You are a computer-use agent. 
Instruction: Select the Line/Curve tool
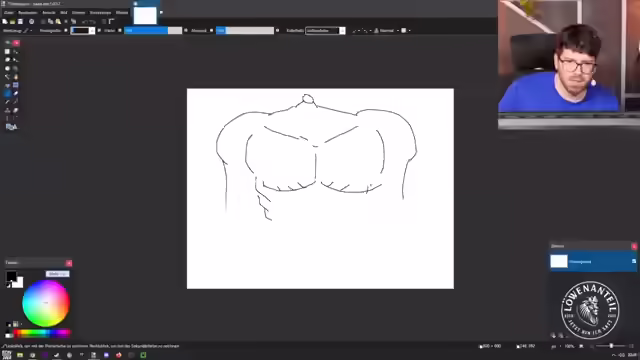(x=16, y=118)
